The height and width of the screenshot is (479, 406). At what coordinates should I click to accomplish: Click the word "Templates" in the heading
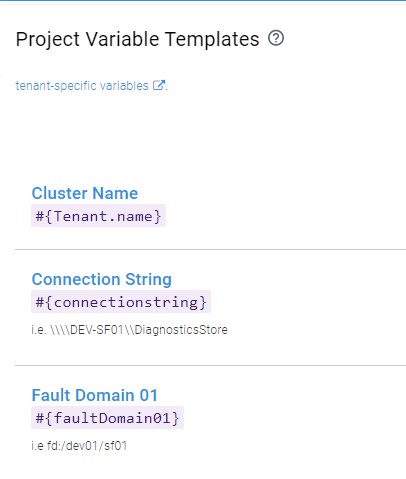(x=212, y=40)
